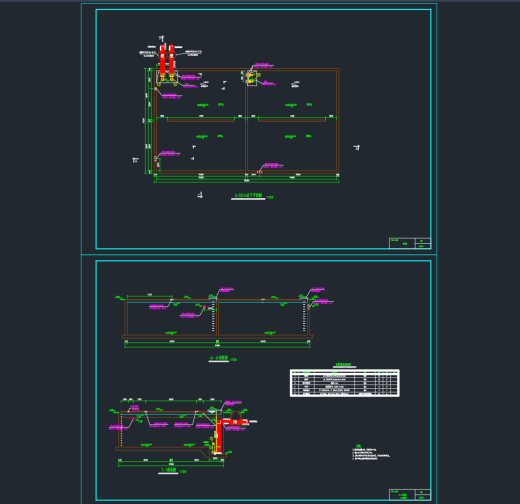Image resolution: width=520 pixels, height=504 pixels.
Task: Select the notes text block on bottom sheet
Action: pyautogui.click(x=371, y=452)
